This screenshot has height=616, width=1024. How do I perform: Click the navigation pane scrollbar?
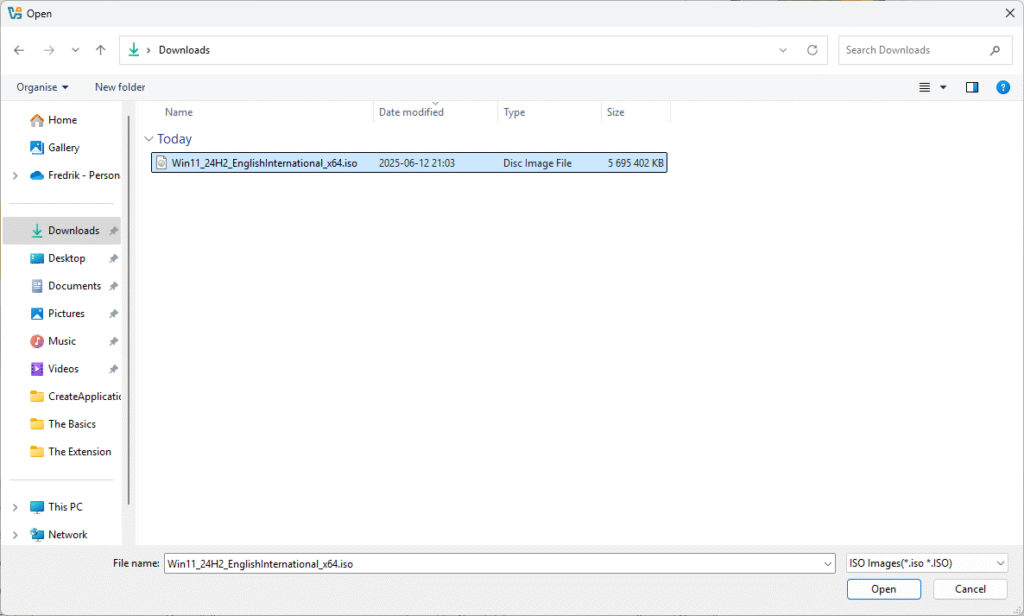pyautogui.click(x=129, y=310)
